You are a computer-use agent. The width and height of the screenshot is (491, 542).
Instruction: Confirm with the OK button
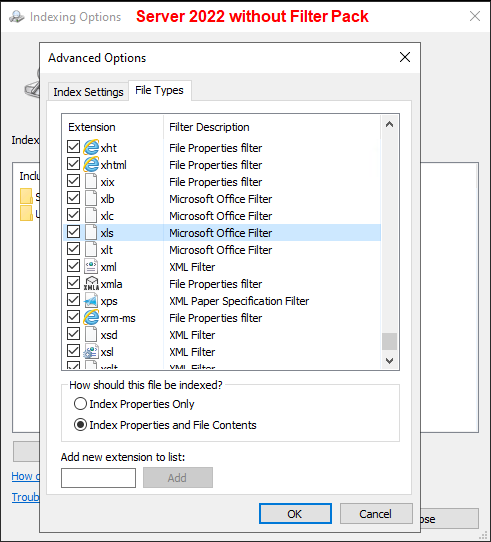295,514
